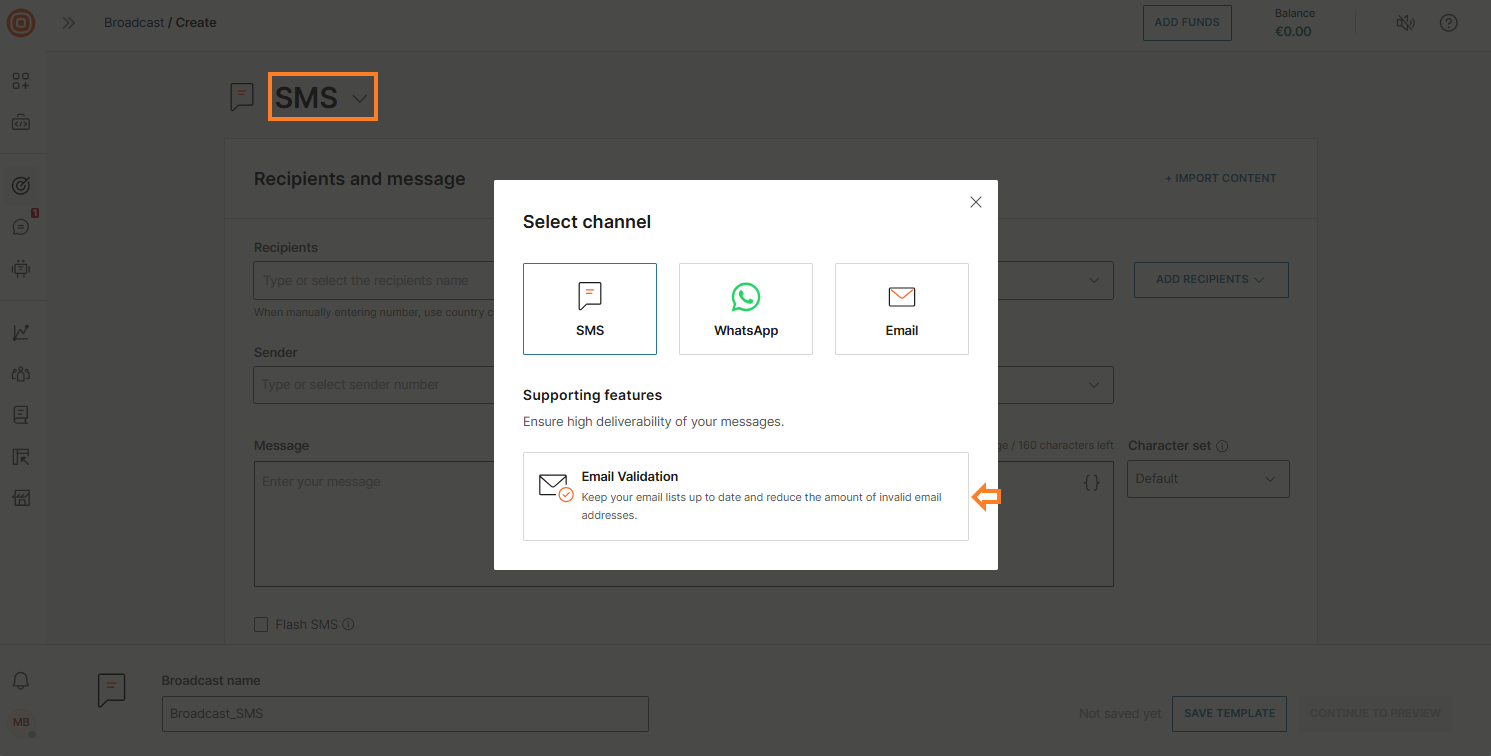The image size is (1491, 756).
Task: Toggle the muted sound icon in the top bar
Action: [1405, 22]
